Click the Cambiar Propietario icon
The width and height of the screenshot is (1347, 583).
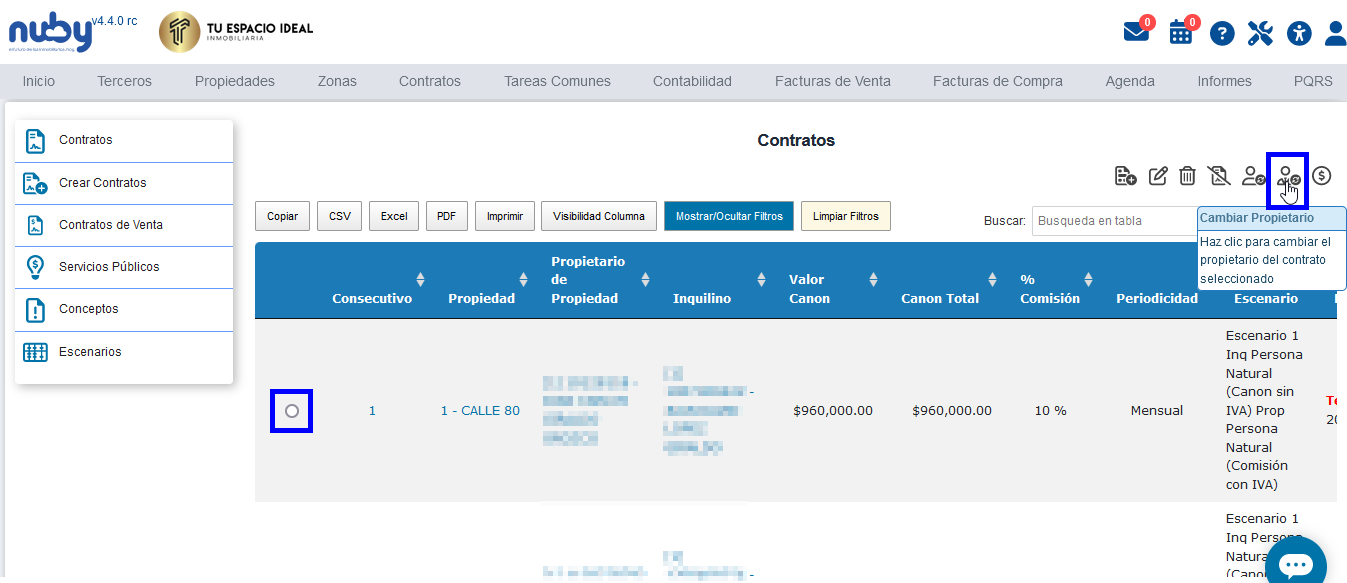[1287, 178]
